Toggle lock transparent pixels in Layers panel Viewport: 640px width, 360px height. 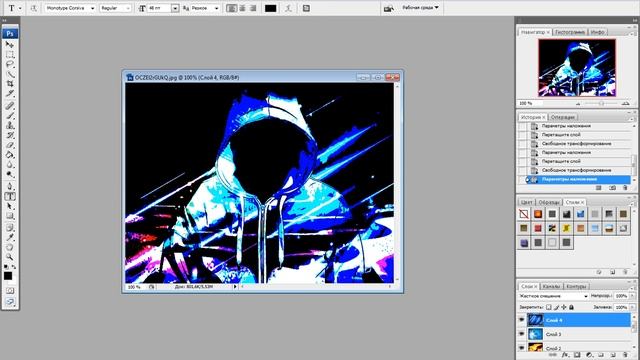(x=549, y=307)
